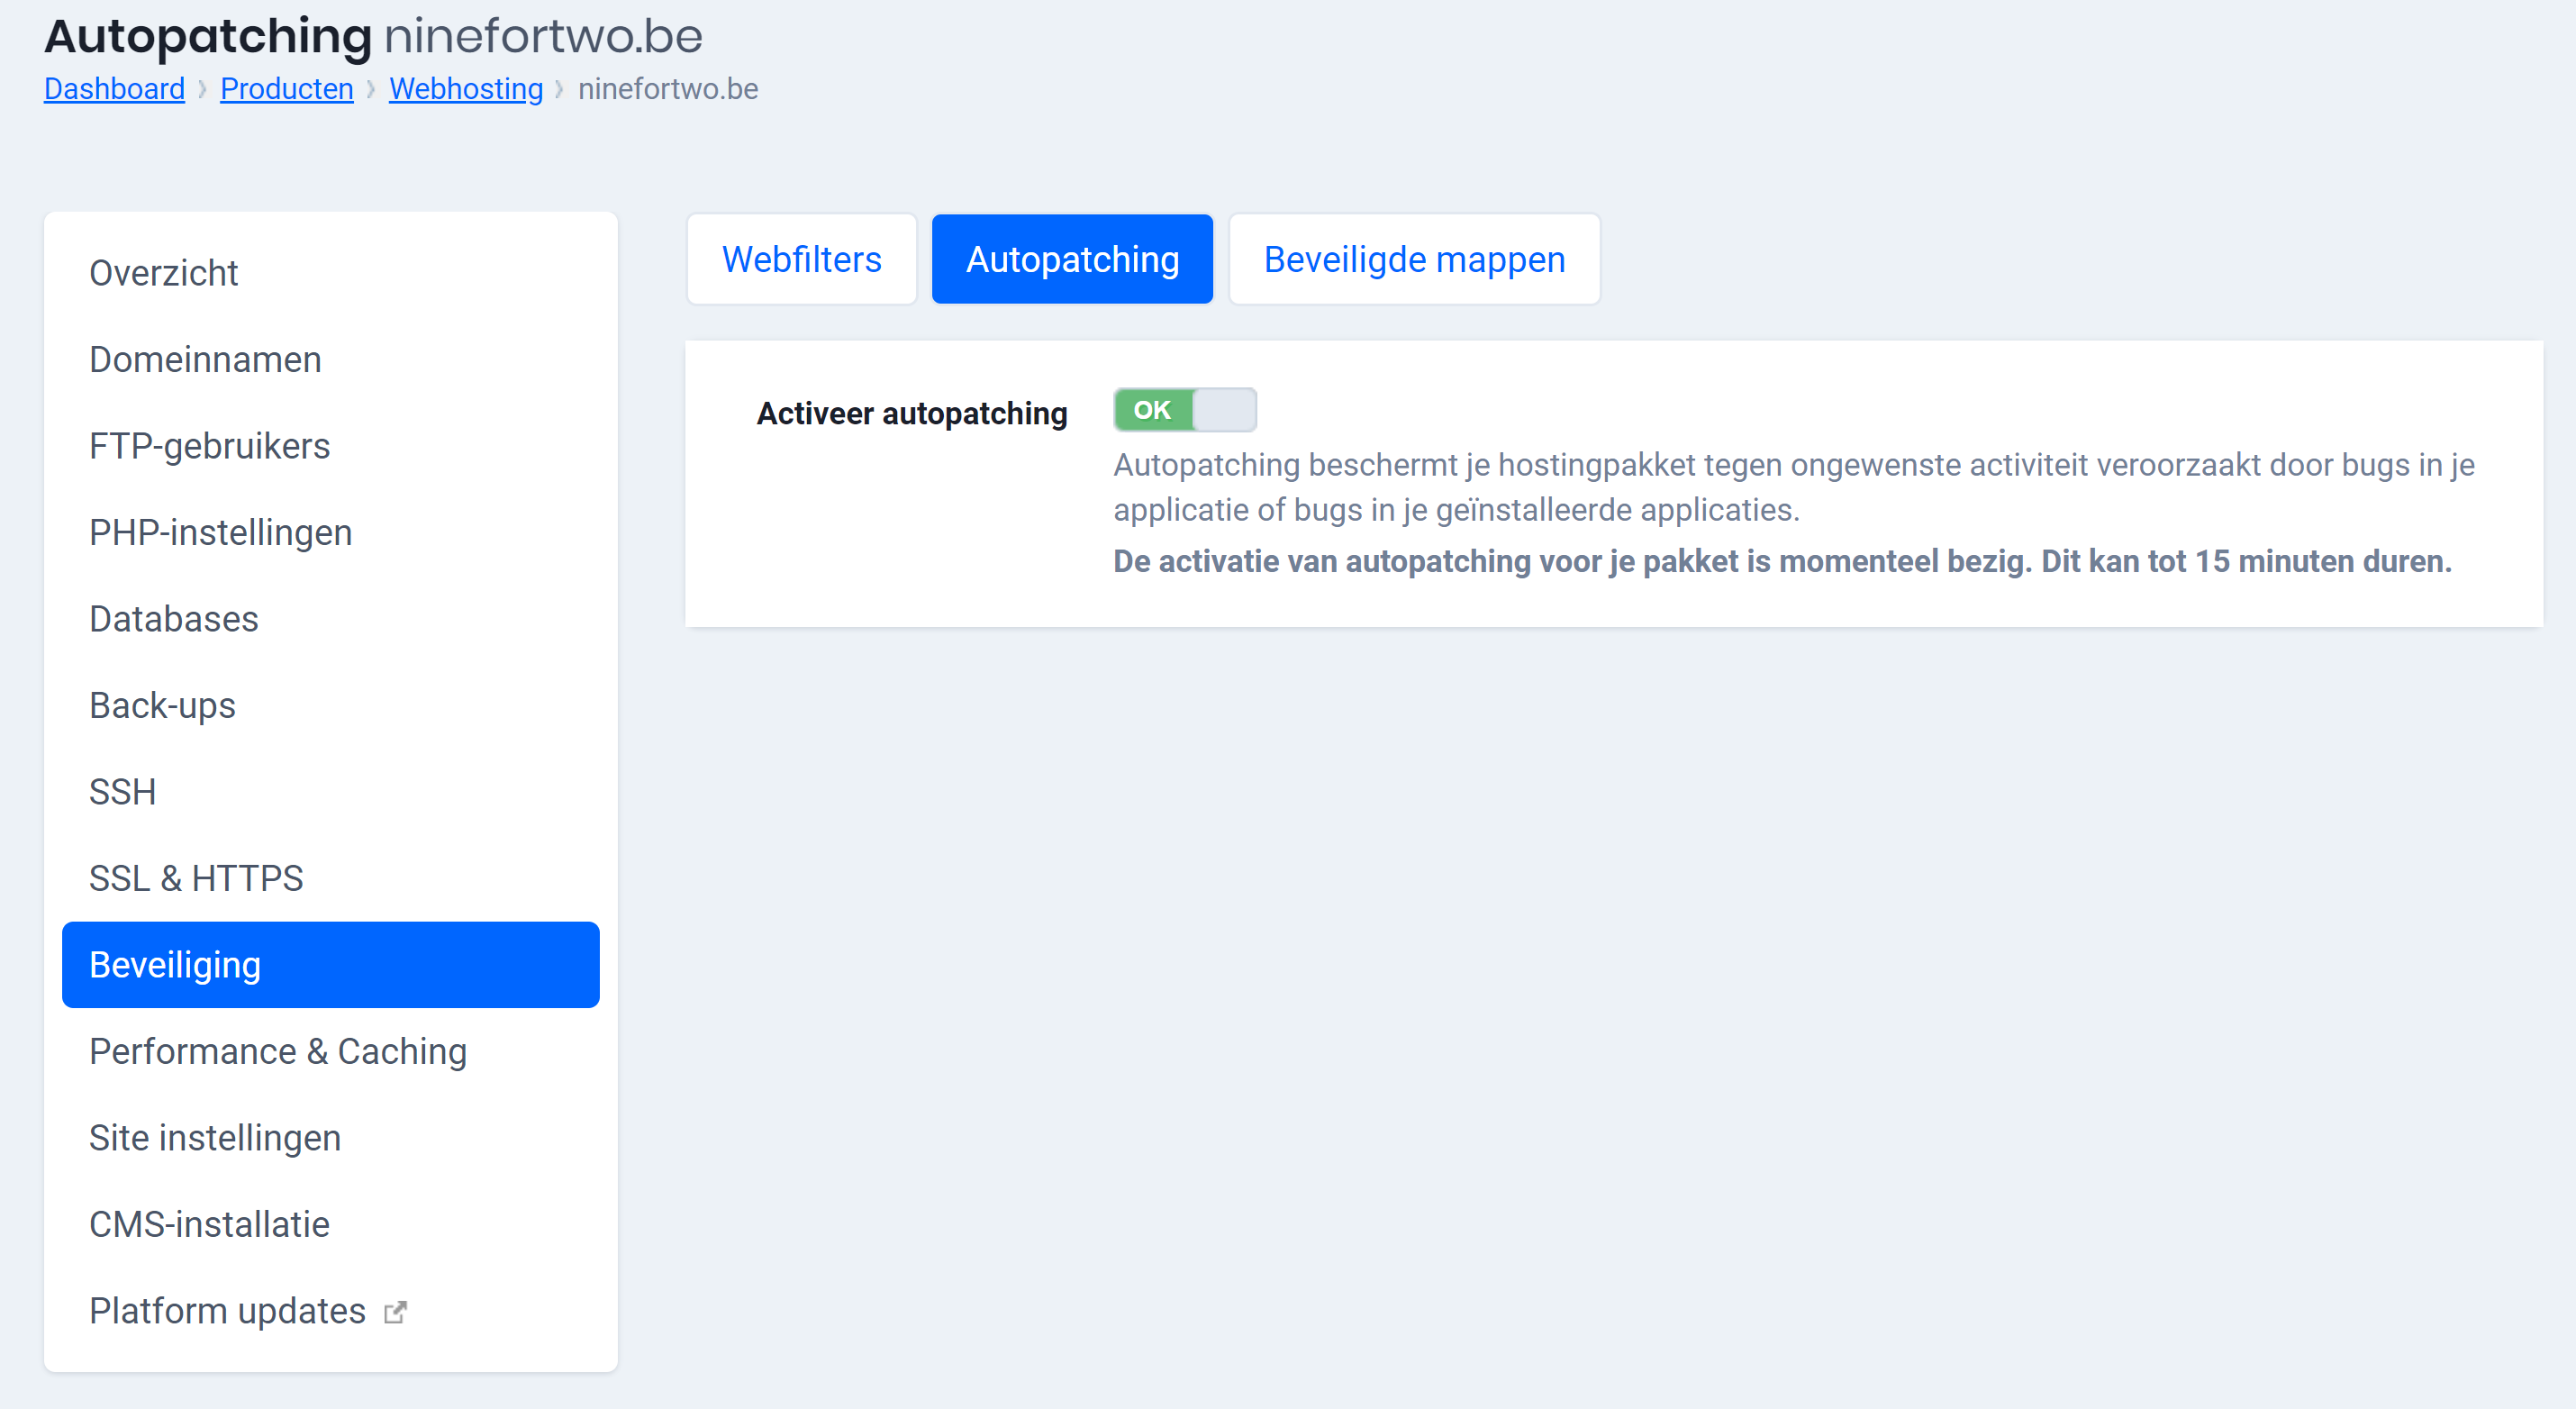Select the Beveiliging sidebar entry
This screenshot has height=1409, width=2576.
click(x=175, y=964)
